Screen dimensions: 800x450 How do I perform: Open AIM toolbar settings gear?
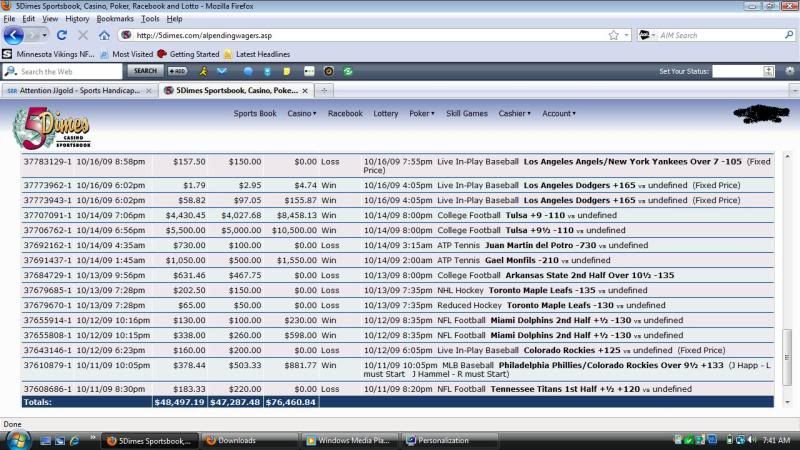(790, 71)
